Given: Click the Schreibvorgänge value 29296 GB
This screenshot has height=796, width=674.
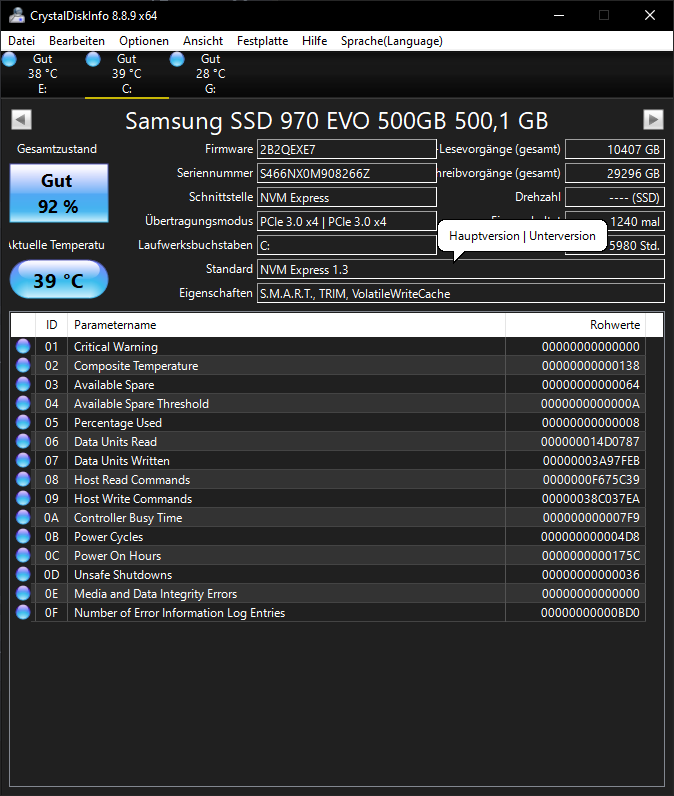Looking at the screenshot, I should pos(615,173).
